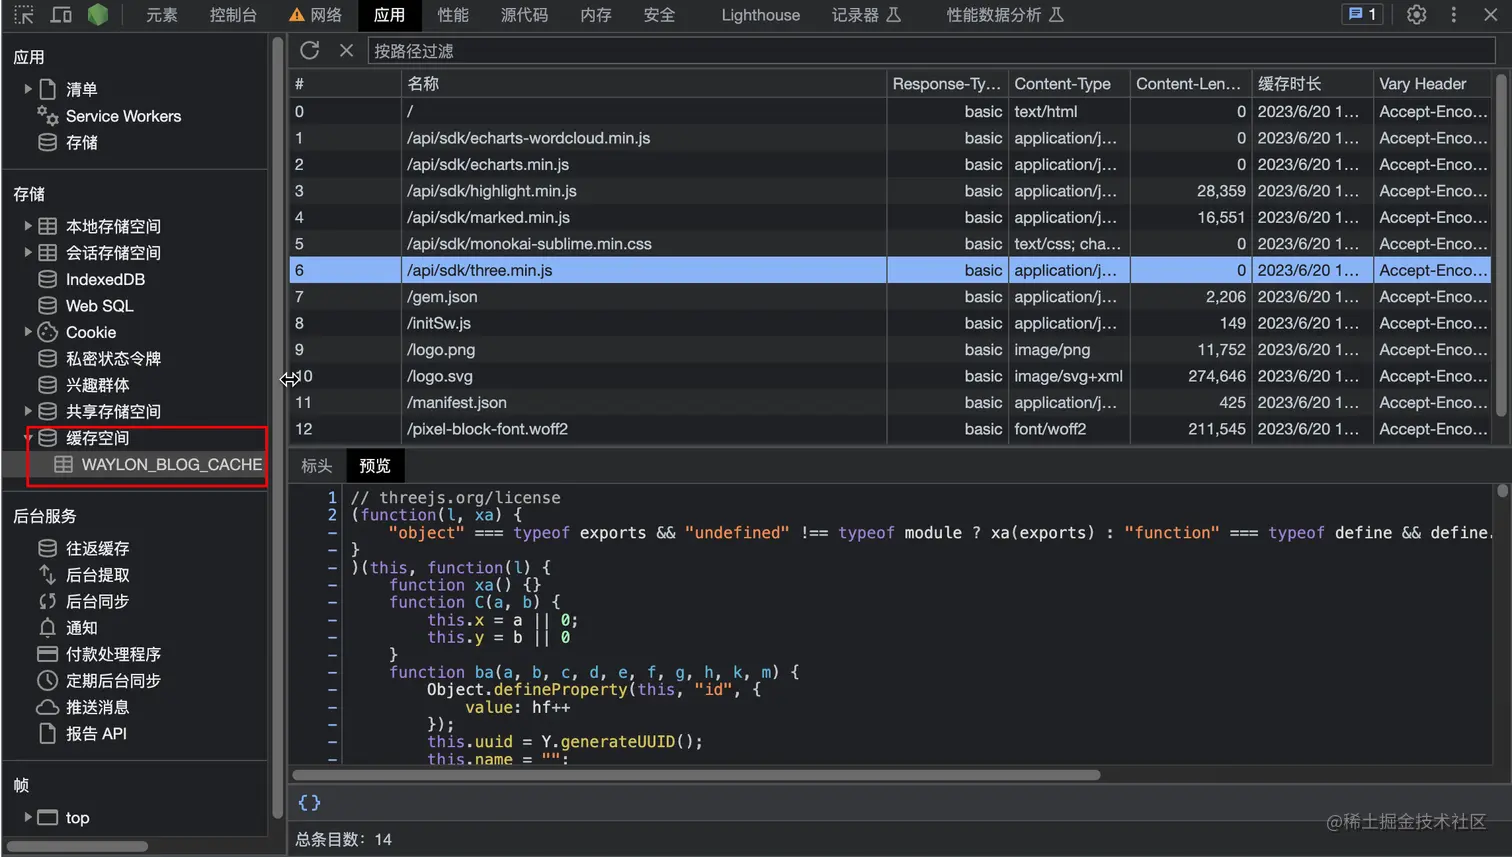1512x857 pixels.
Task: Open the DevTools three-dot more menu
Action: pos(1453,15)
